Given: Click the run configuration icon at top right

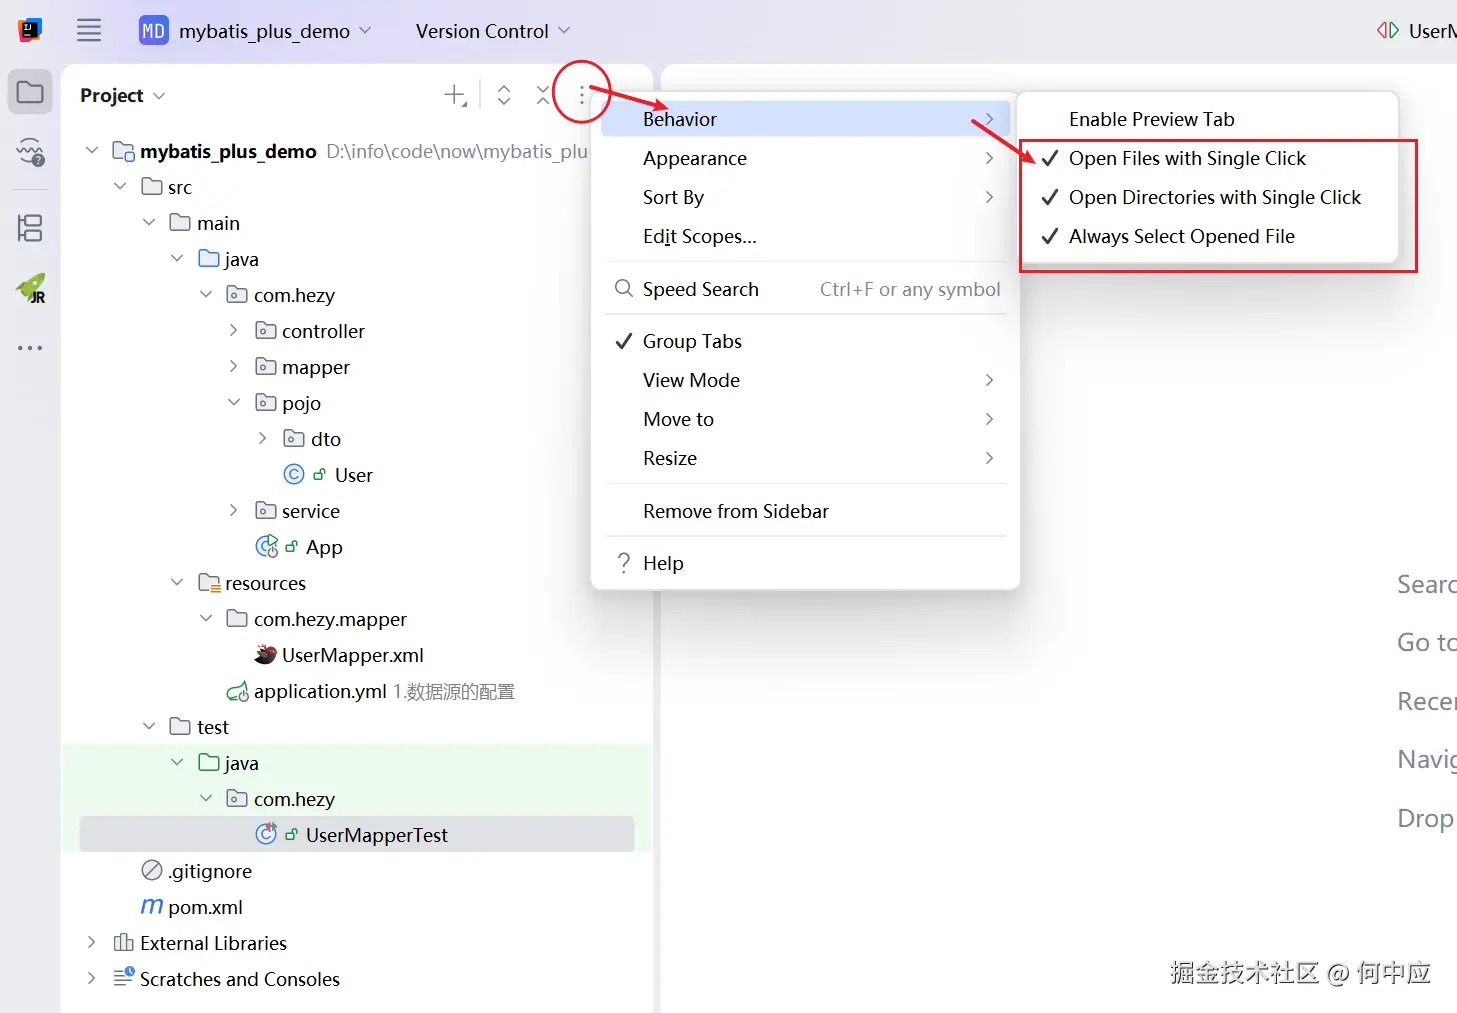Looking at the screenshot, I should tap(1388, 30).
